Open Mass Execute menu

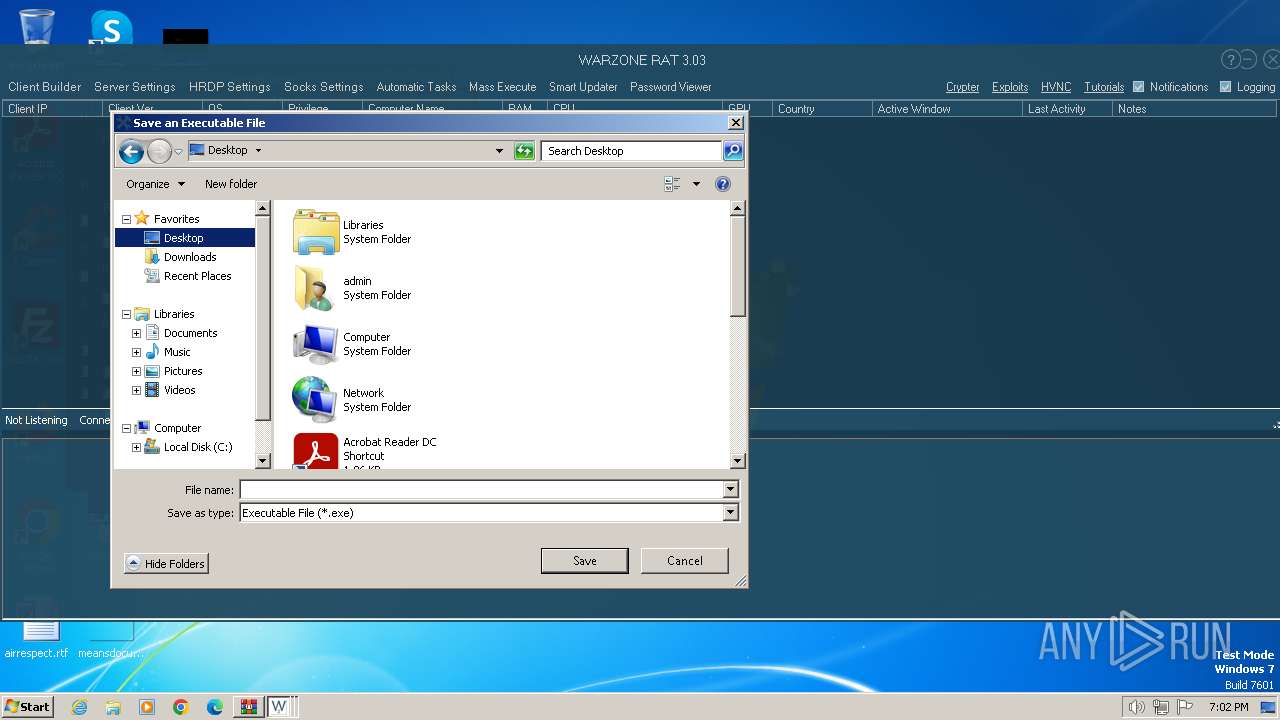click(x=502, y=87)
